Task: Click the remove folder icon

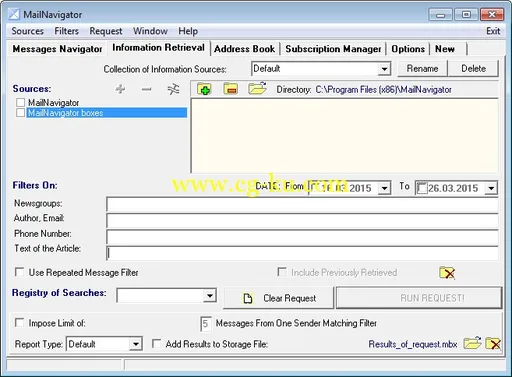Action: click(230, 89)
